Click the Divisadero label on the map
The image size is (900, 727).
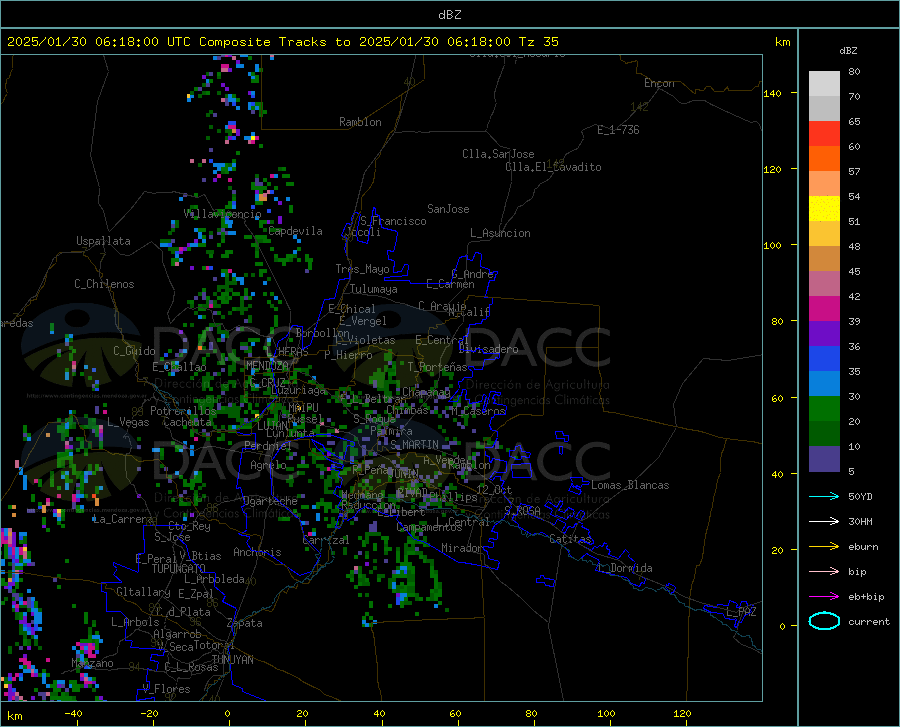pyautogui.click(x=488, y=349)
